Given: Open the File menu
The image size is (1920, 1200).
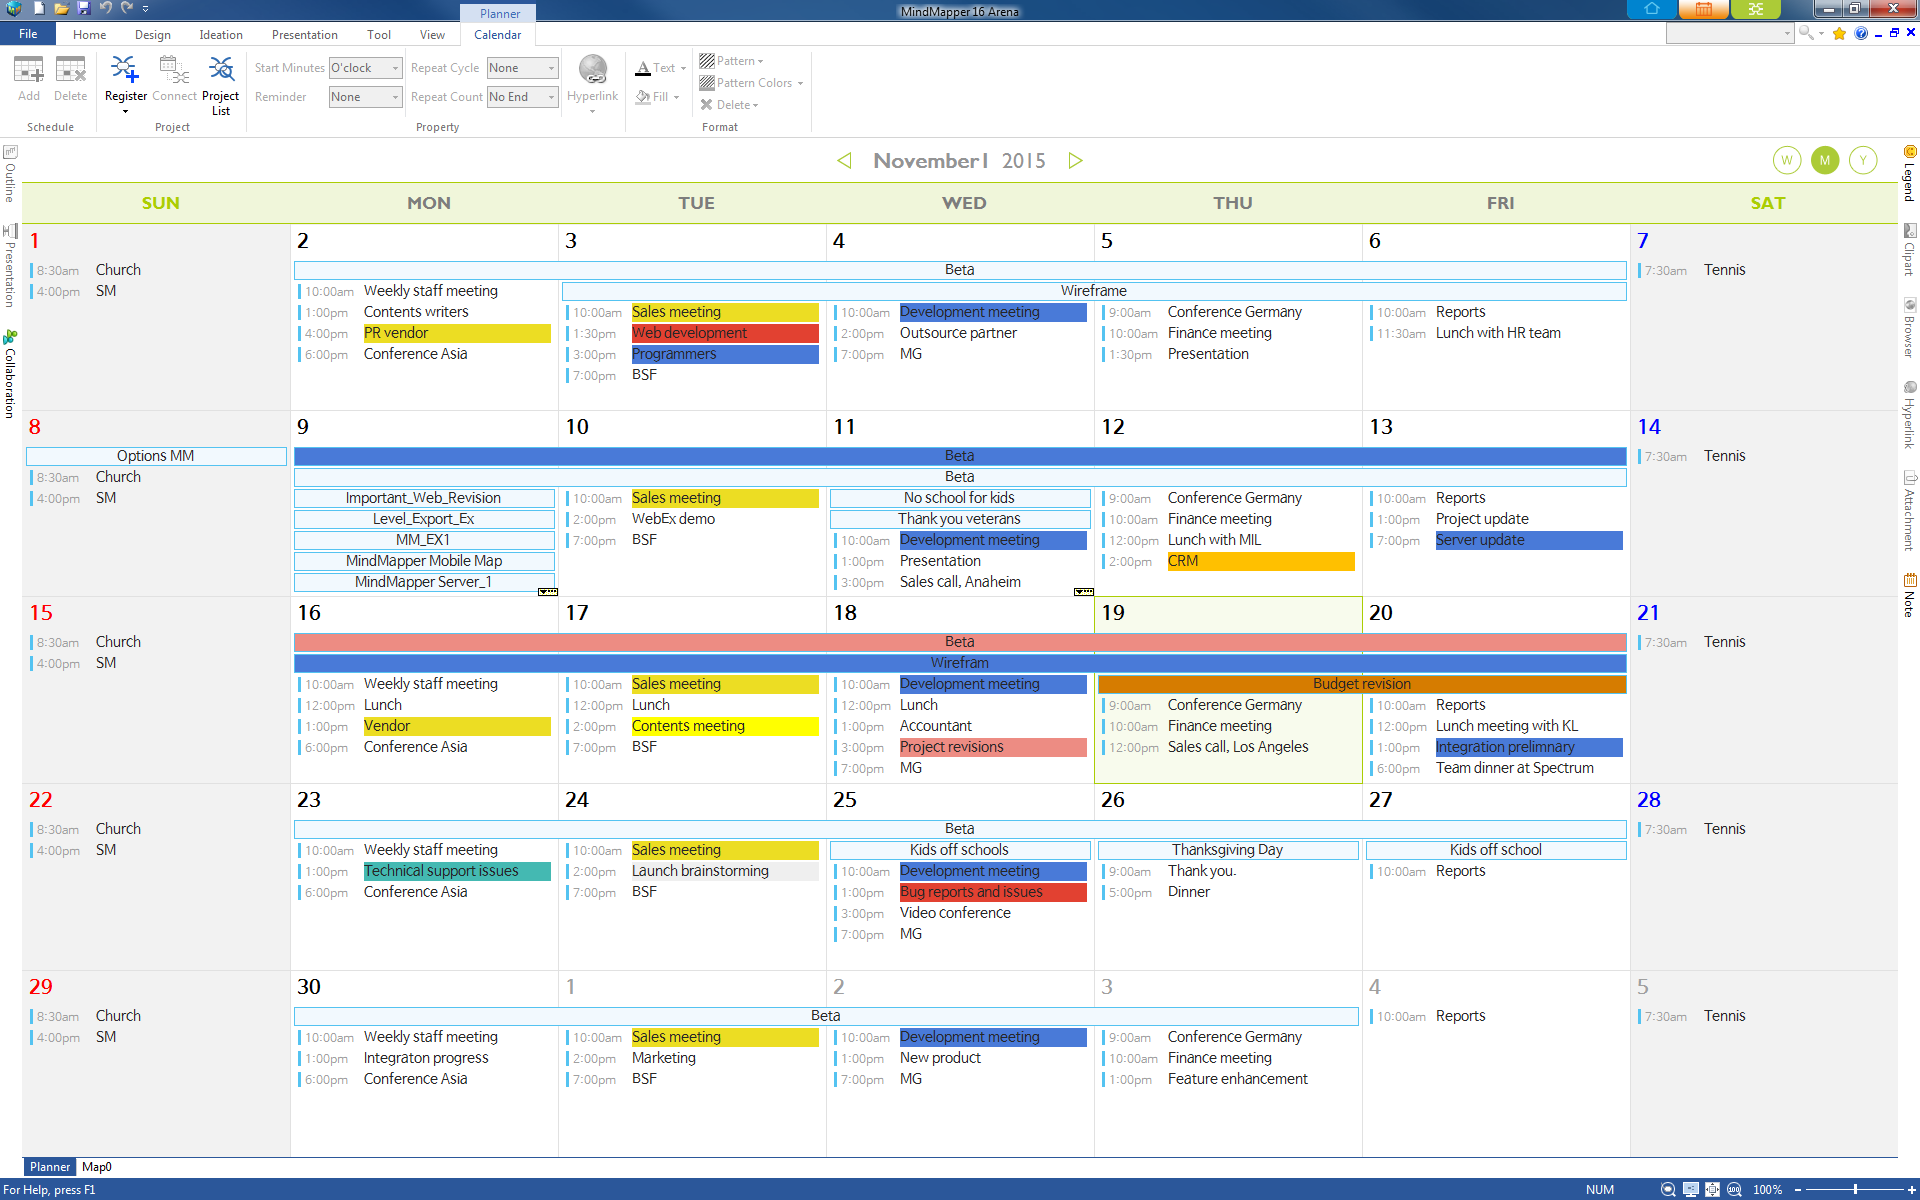Looking at the screenshot, I should tap(28, 34).
